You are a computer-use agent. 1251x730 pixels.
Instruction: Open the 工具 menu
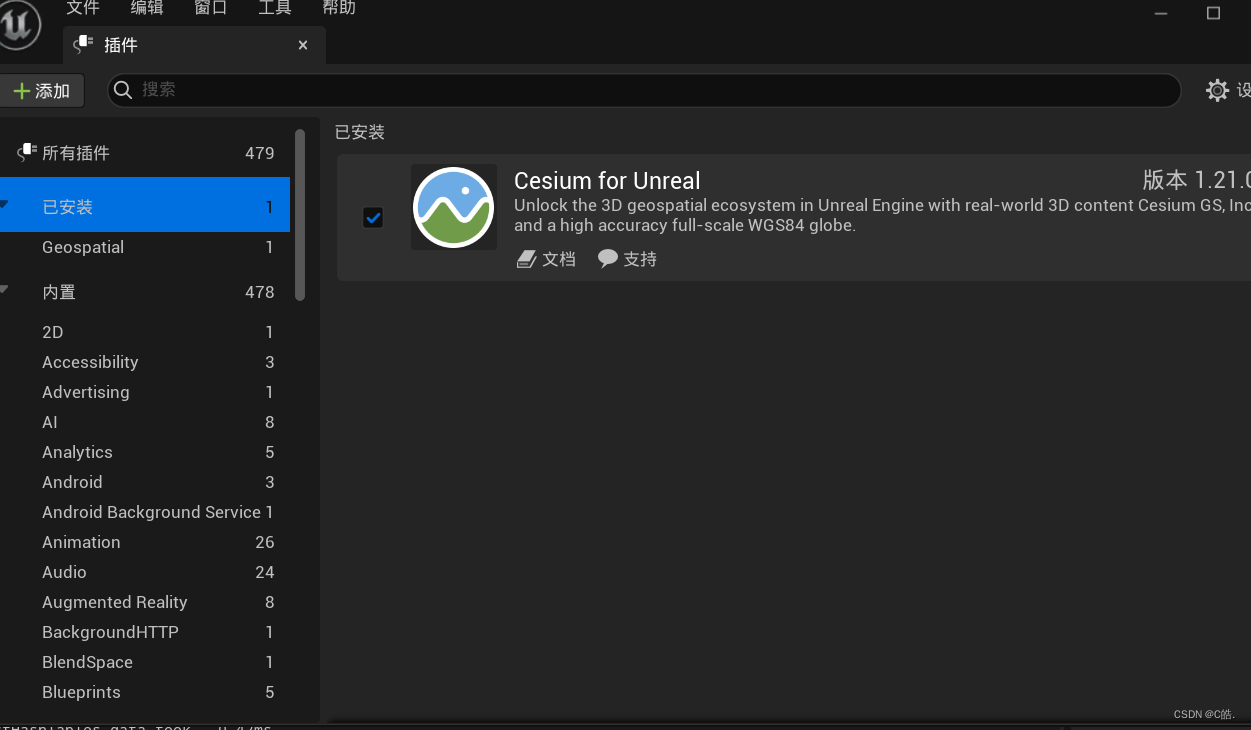click(x=275, y=8)
